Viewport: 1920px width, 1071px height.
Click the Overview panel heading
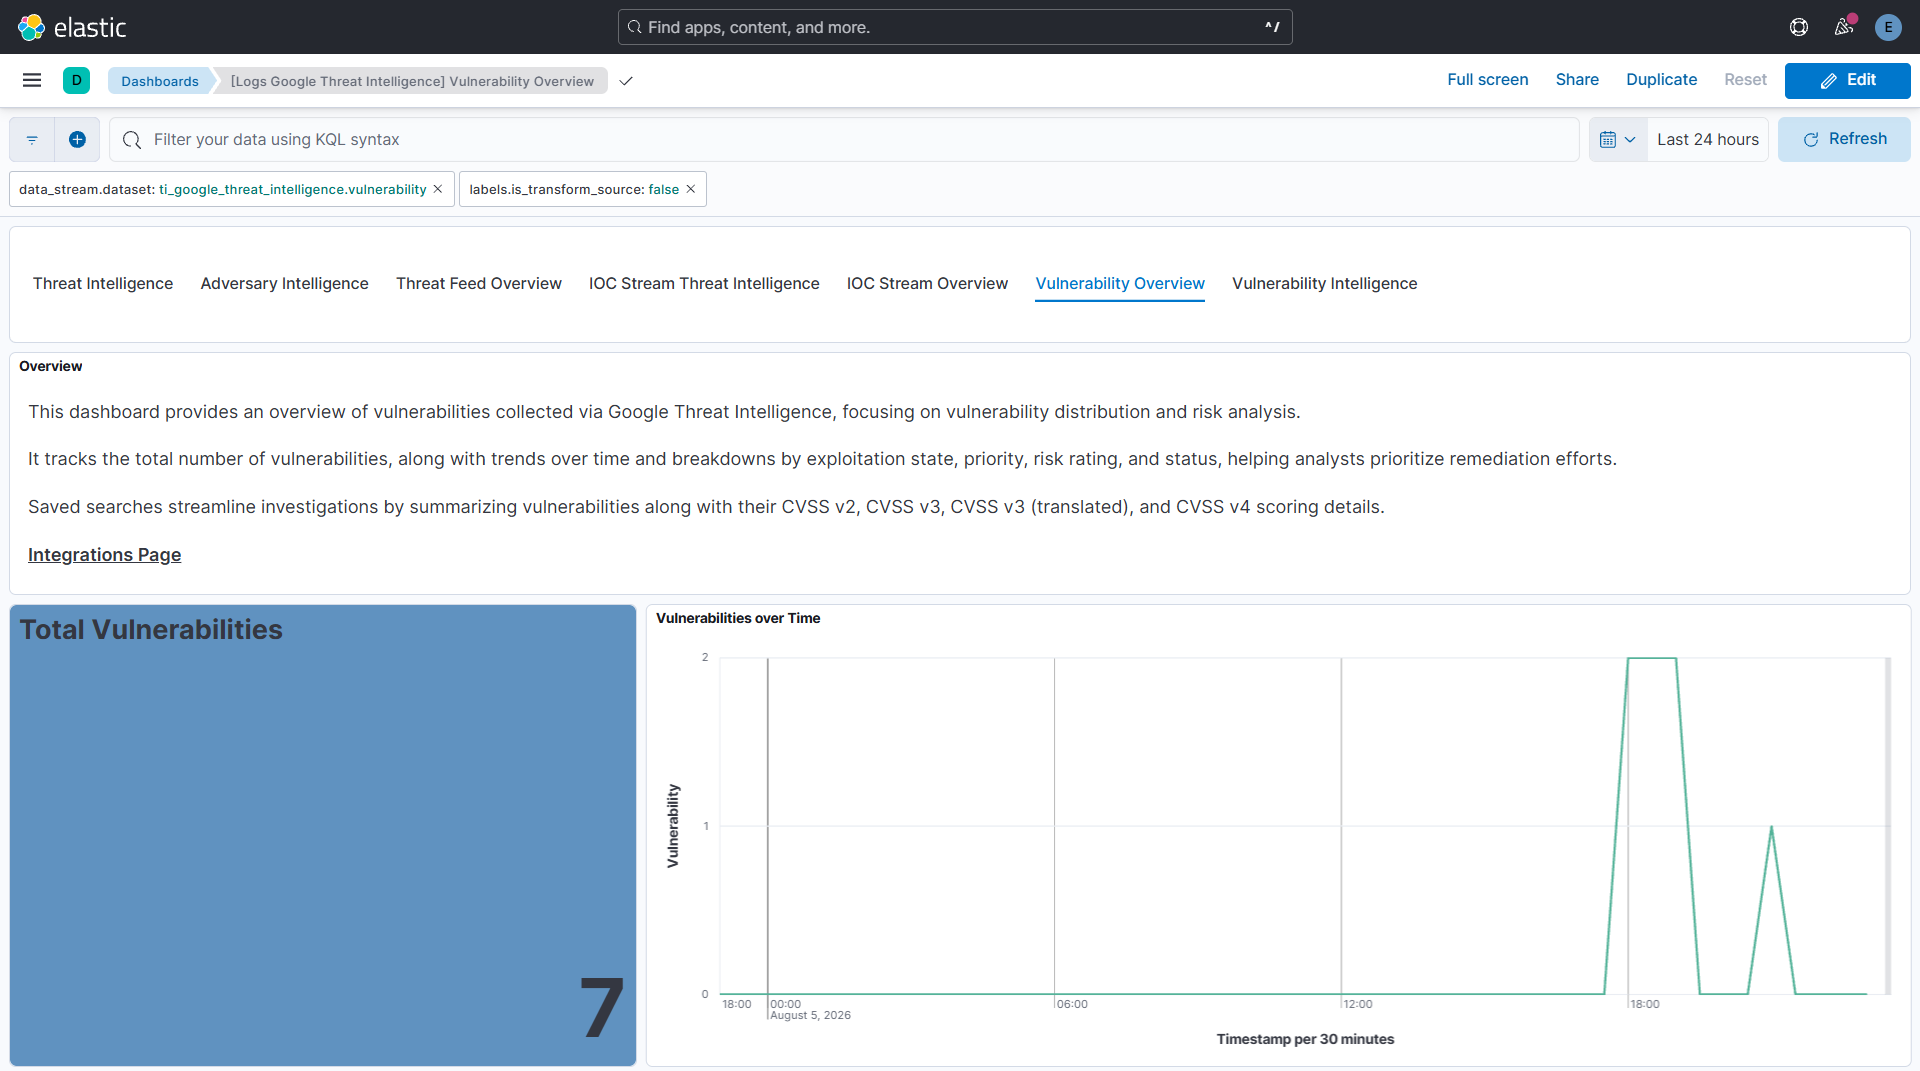(51, 367)
